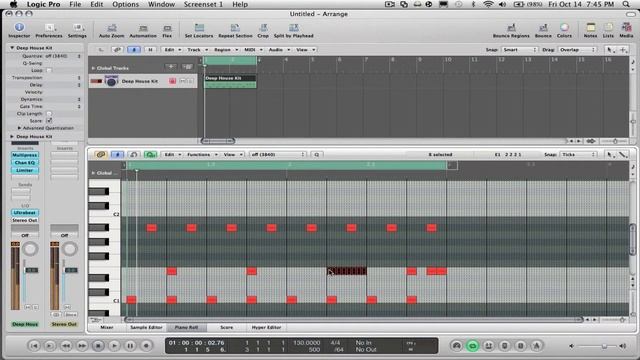Toggle Cycle mode green button in transport

coord(472,346)
